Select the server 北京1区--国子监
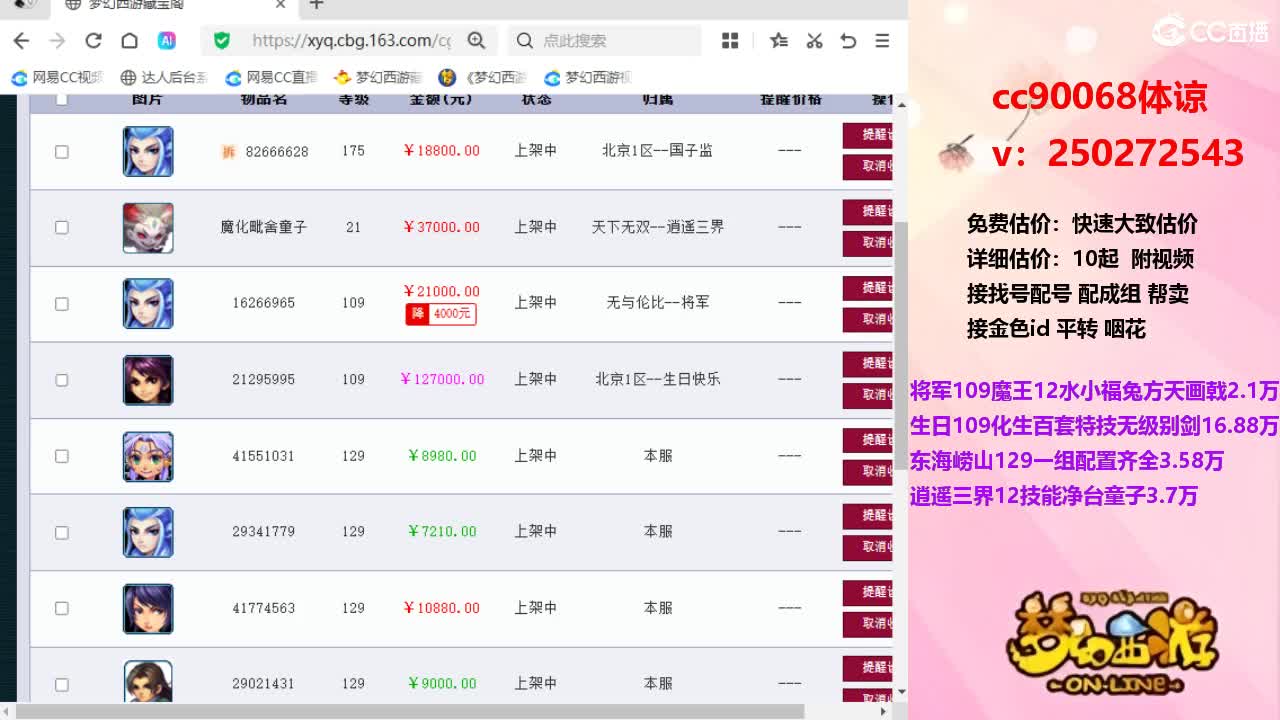 pyautogui.click(x=658, y=151)
